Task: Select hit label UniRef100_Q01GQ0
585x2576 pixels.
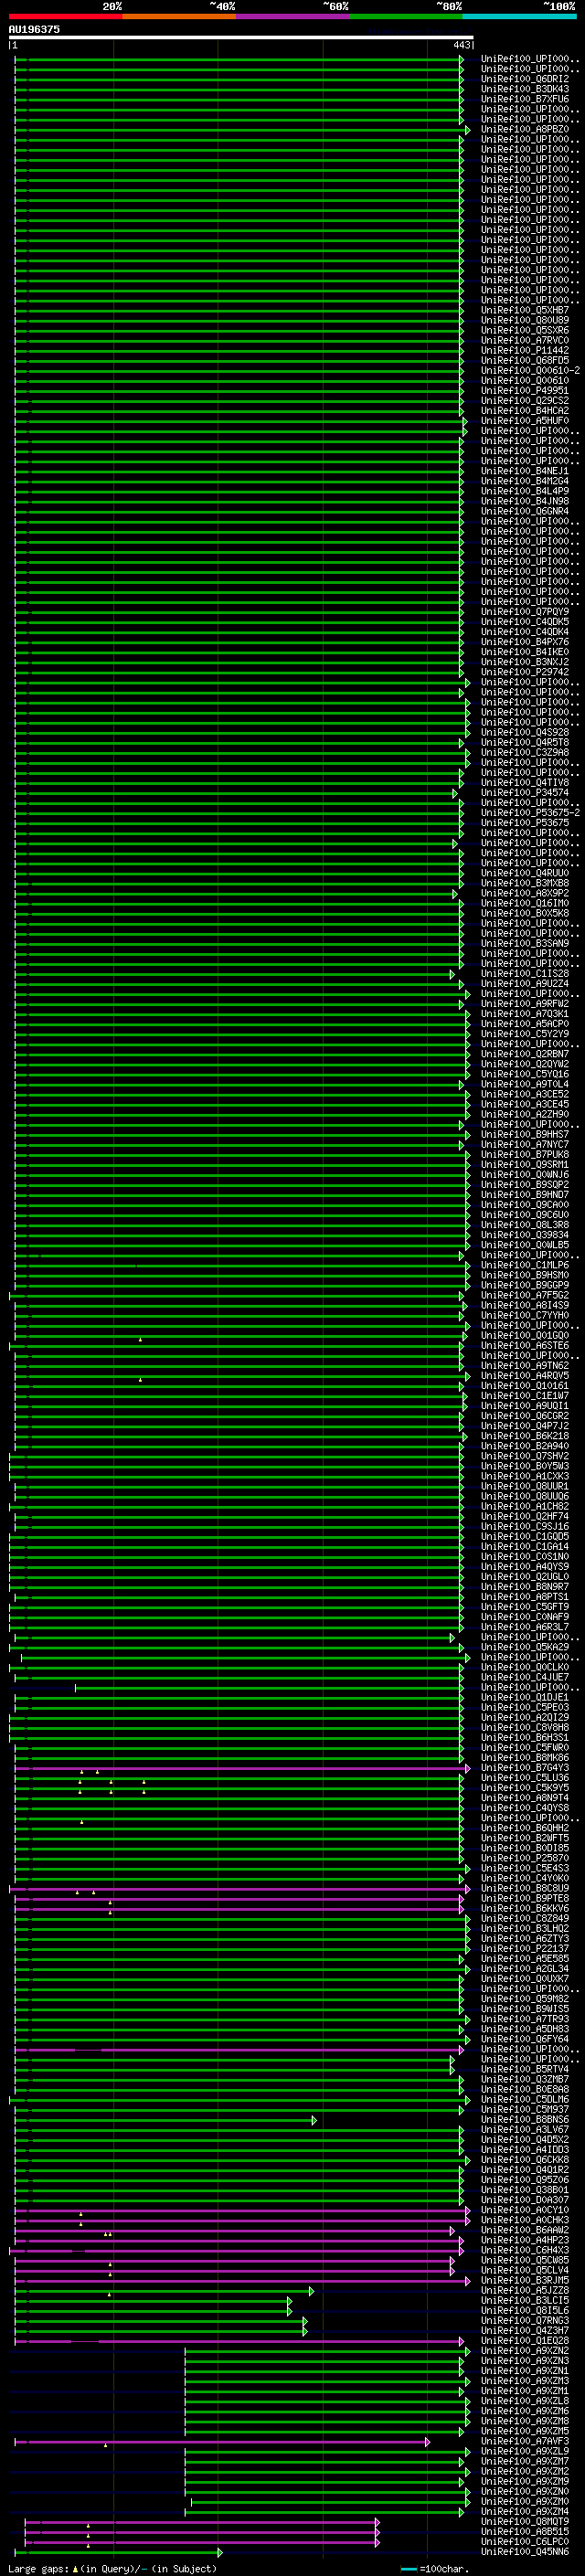Action: [x=525, y=1336]
